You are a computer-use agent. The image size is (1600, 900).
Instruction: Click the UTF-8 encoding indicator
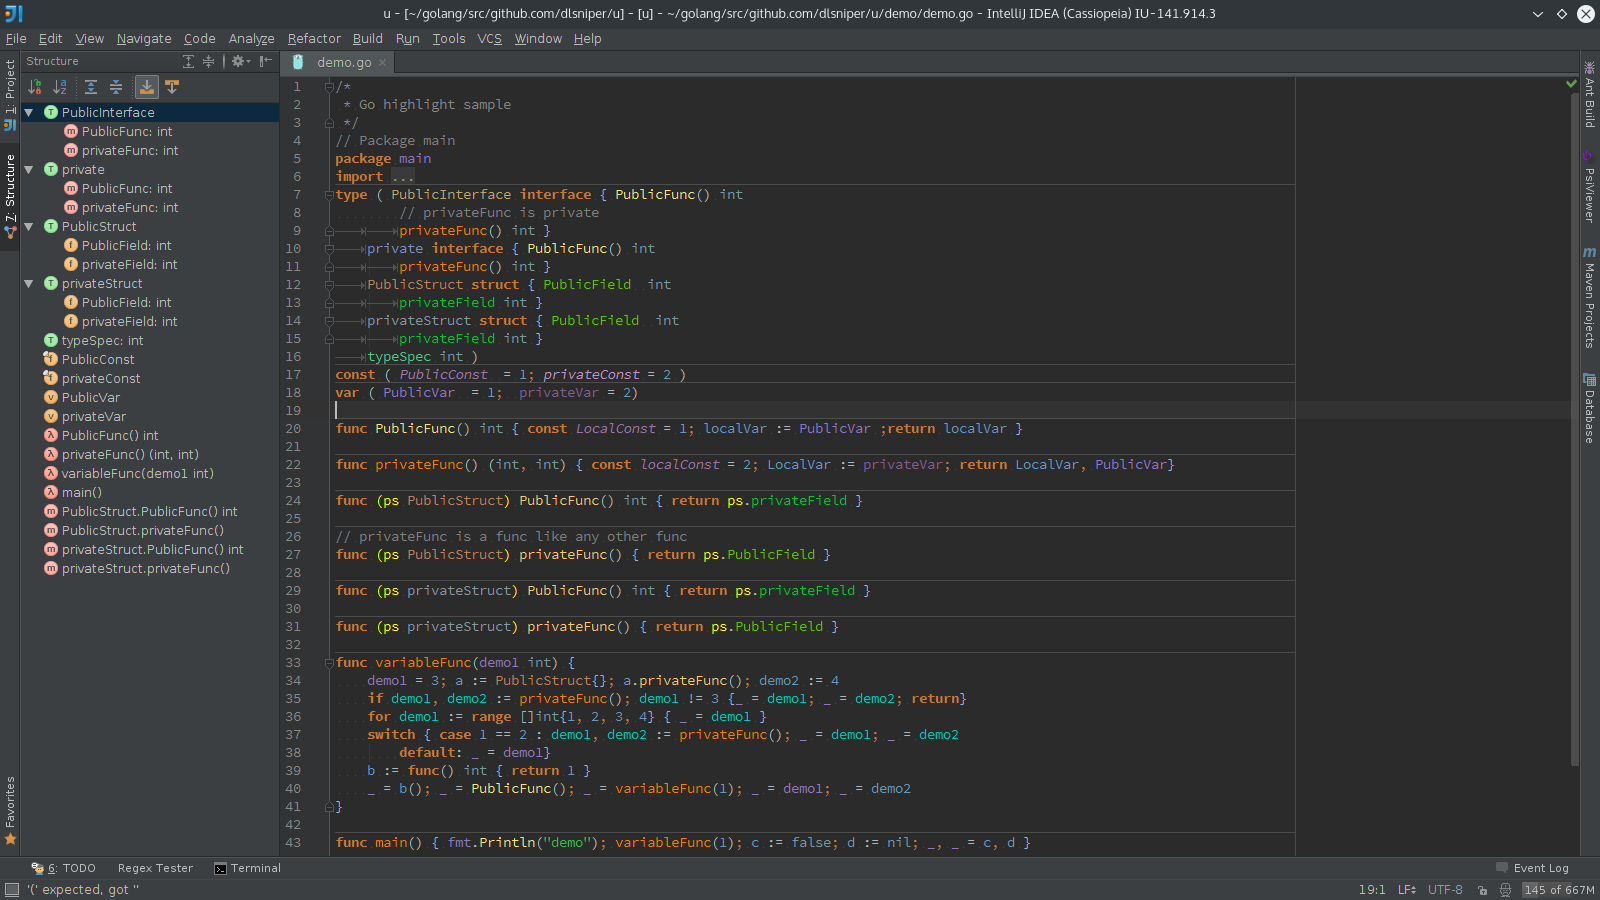(x=1445, y=889)
